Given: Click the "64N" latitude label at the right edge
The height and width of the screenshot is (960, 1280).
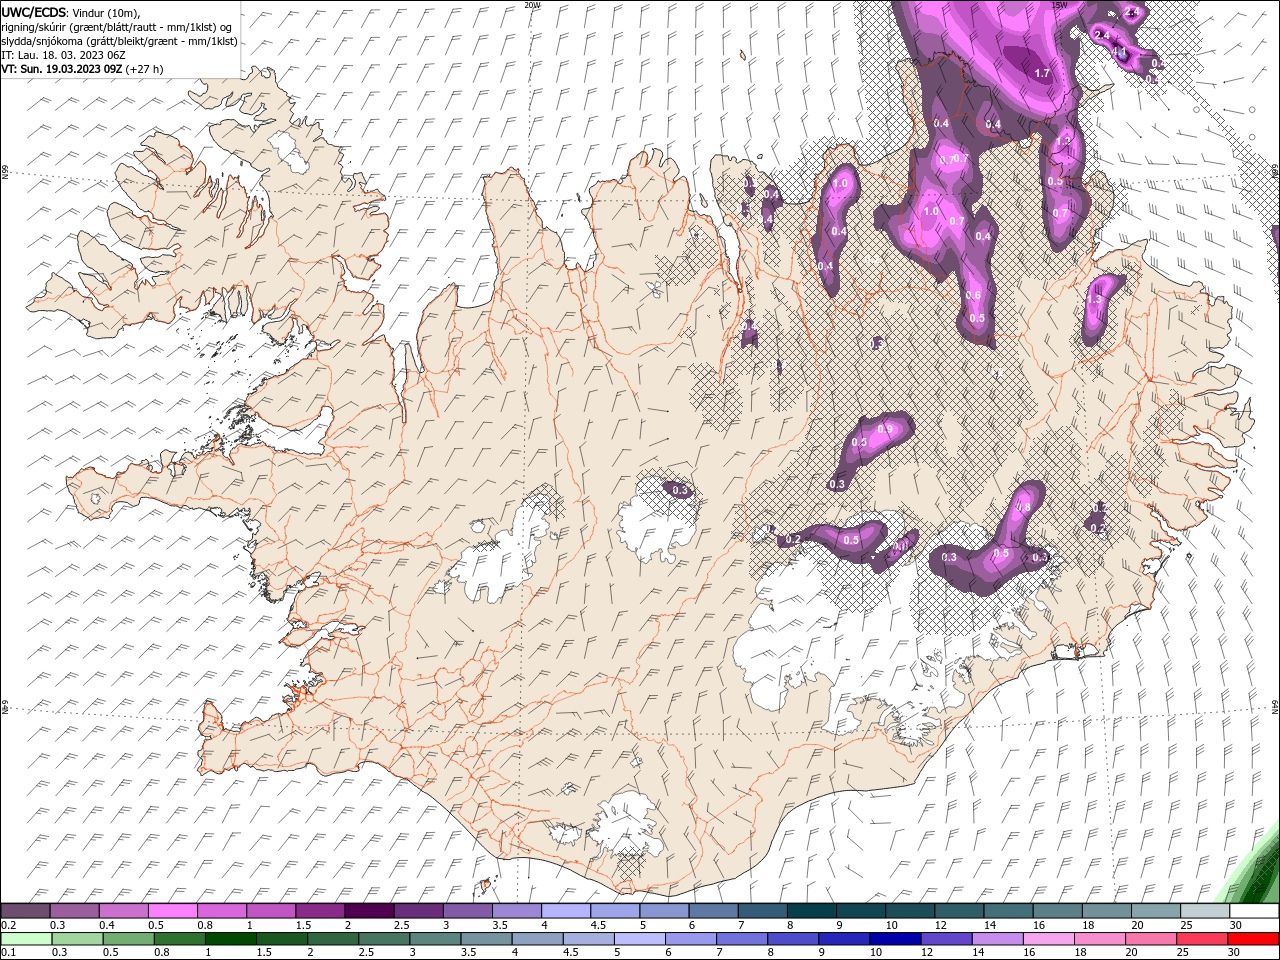Looking at the screenshot, I should click(1275, 705).
